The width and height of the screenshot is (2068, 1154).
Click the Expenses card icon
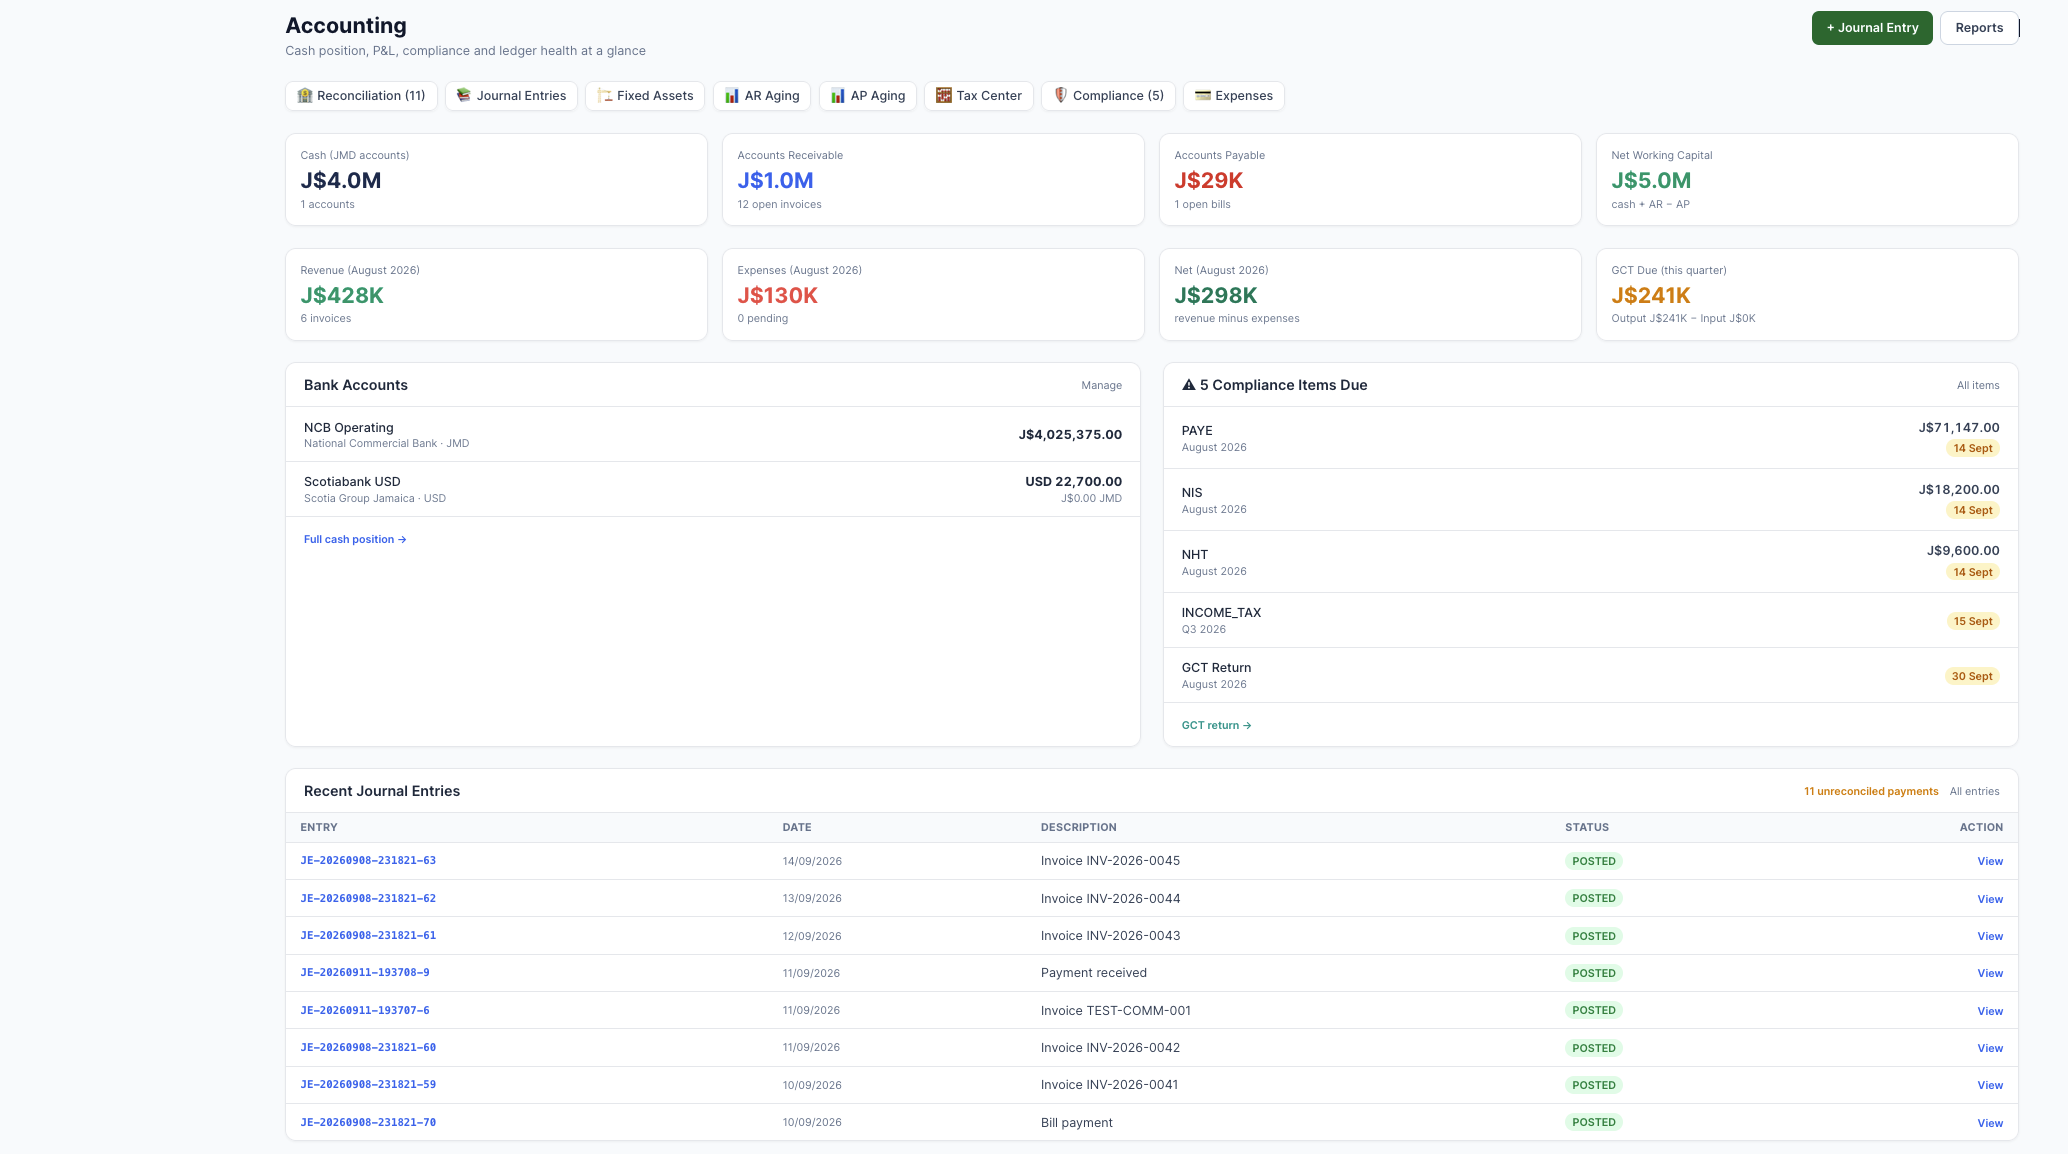(x=1203, y=96)
